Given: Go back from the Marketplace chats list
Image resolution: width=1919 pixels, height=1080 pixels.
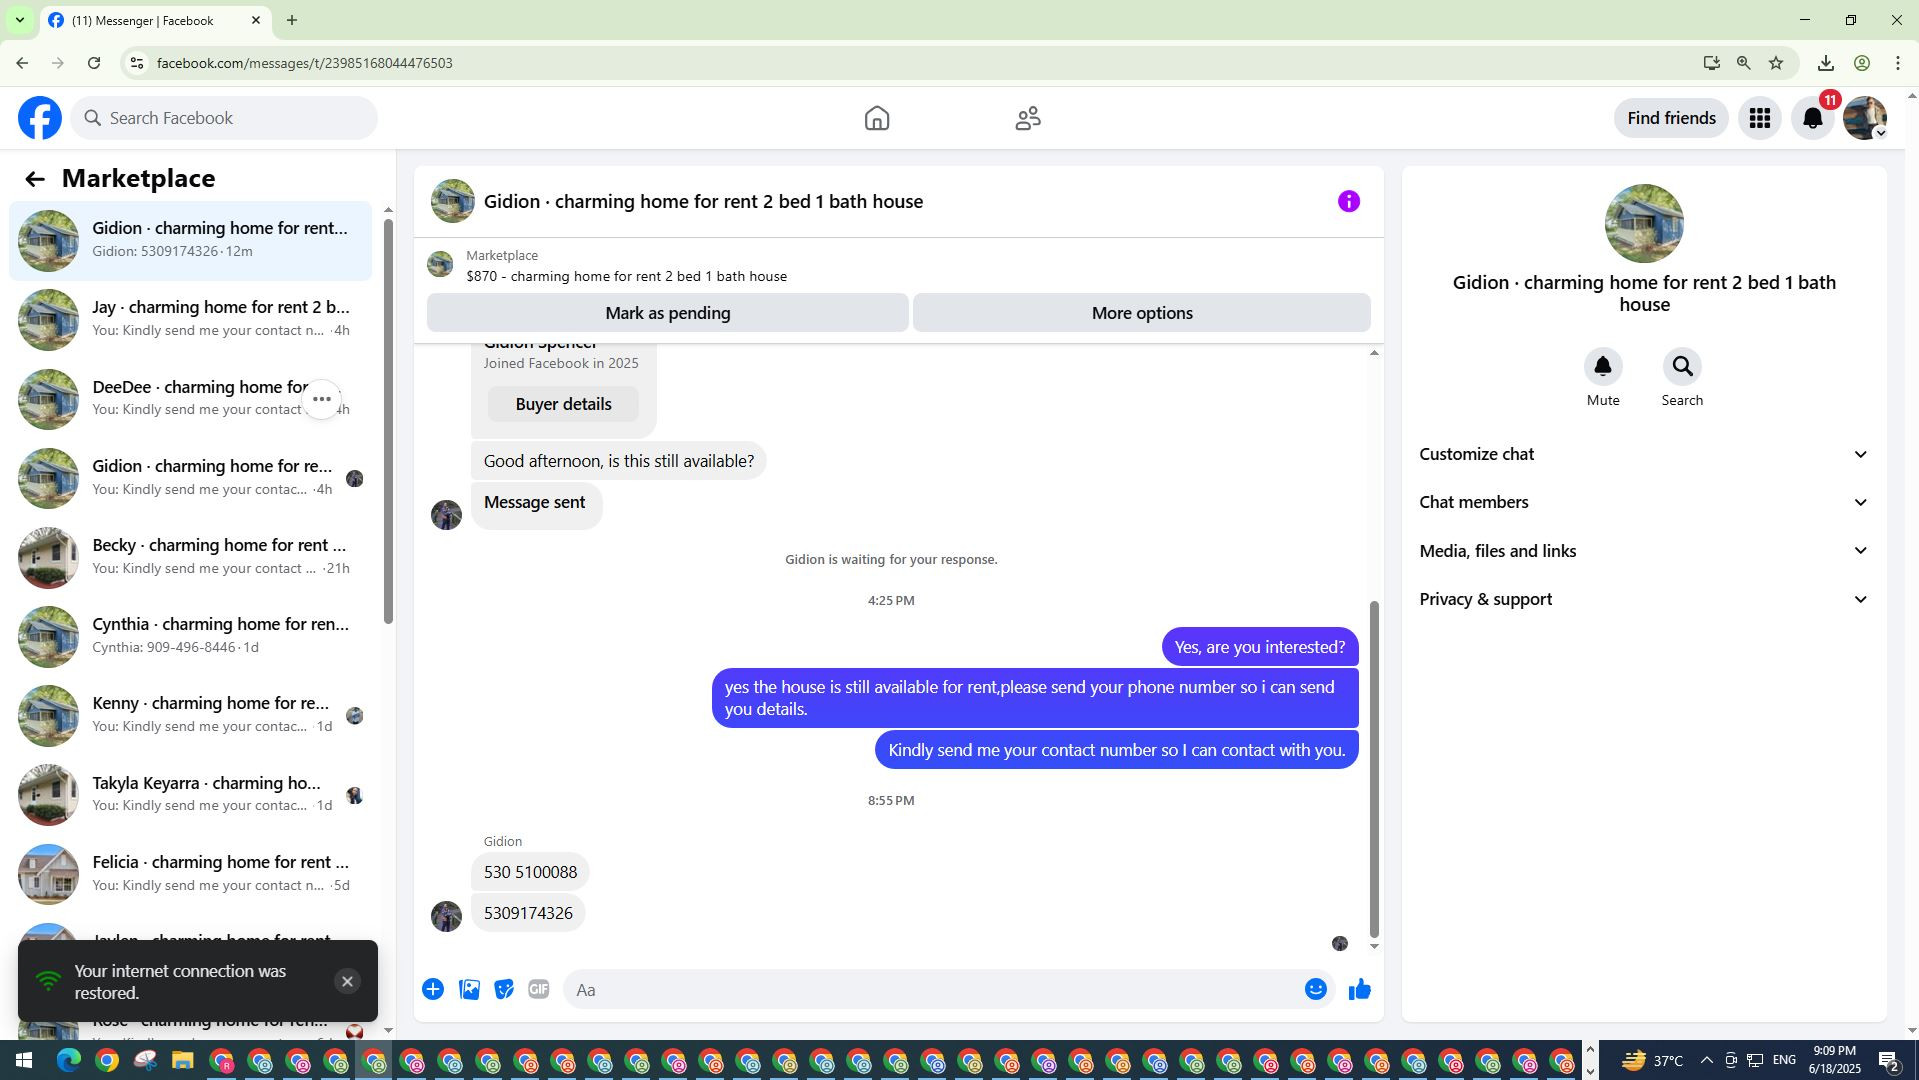Looking at the screenshot, I should [35, 179].
